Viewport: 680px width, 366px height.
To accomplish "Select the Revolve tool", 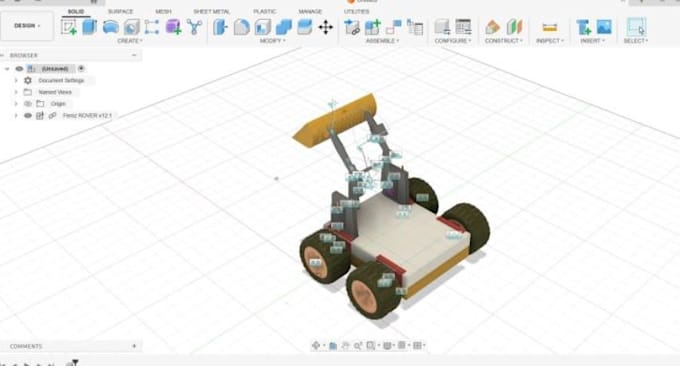I will [111, 27].
